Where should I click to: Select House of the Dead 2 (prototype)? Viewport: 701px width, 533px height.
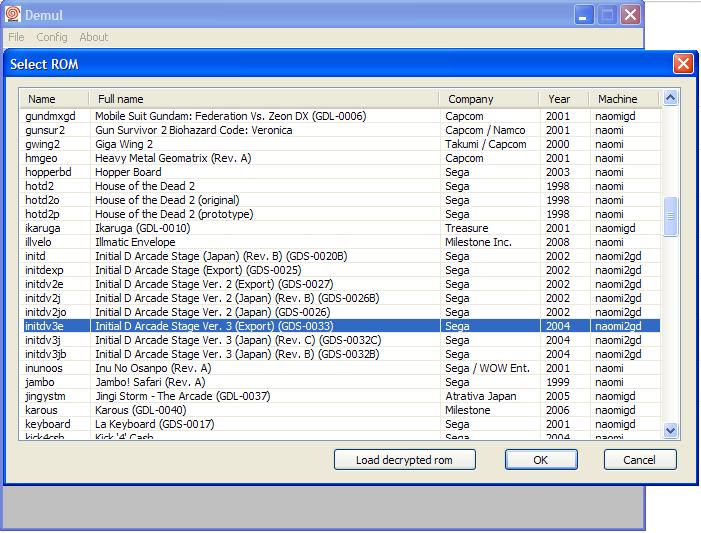342,214
